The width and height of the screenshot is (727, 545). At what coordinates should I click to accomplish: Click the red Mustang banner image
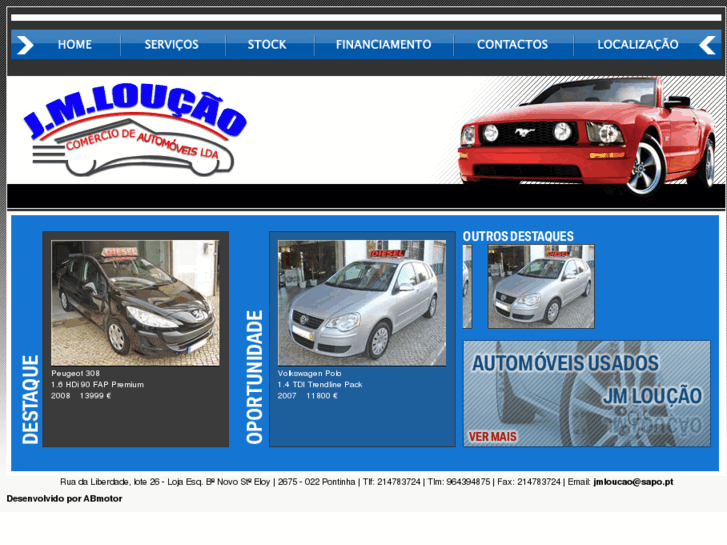(x=587, y=137)
